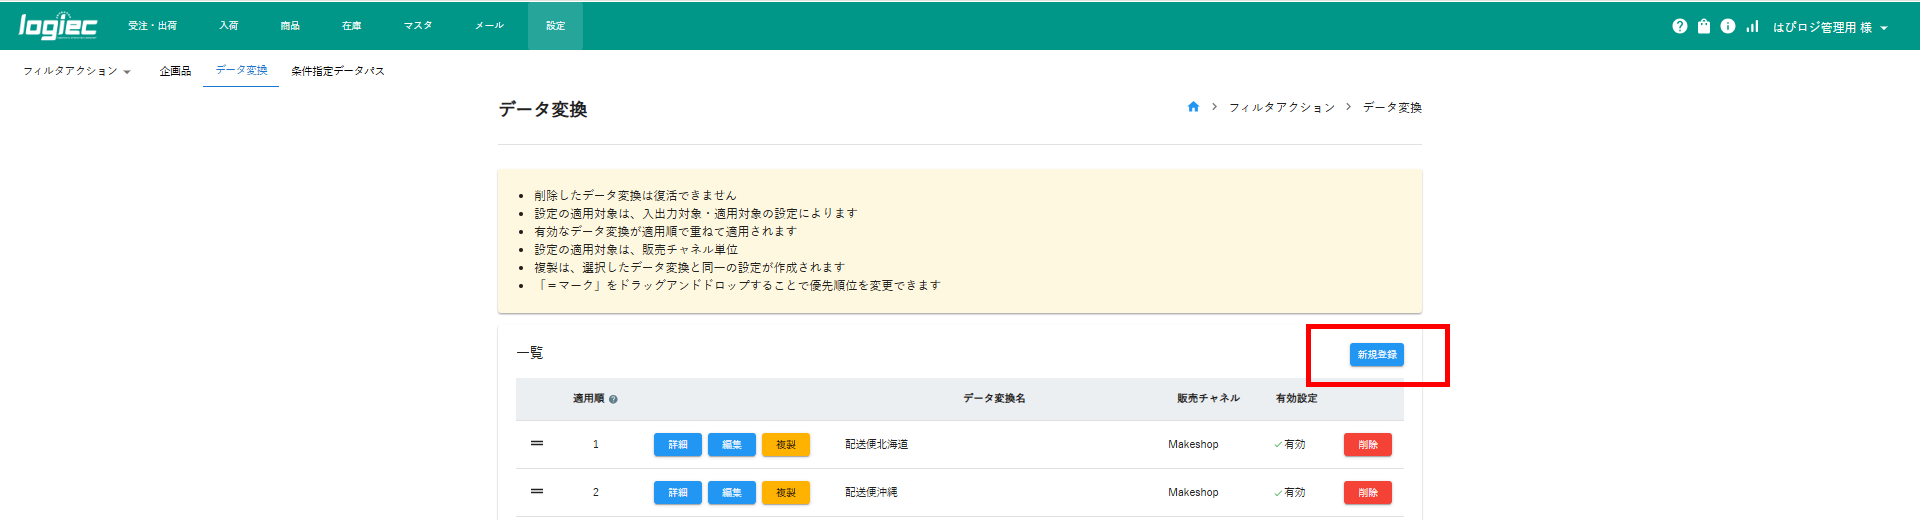The image size is (1920, 520).
Task: Click the drag handle icon for row 2
Action: point(537,491)
